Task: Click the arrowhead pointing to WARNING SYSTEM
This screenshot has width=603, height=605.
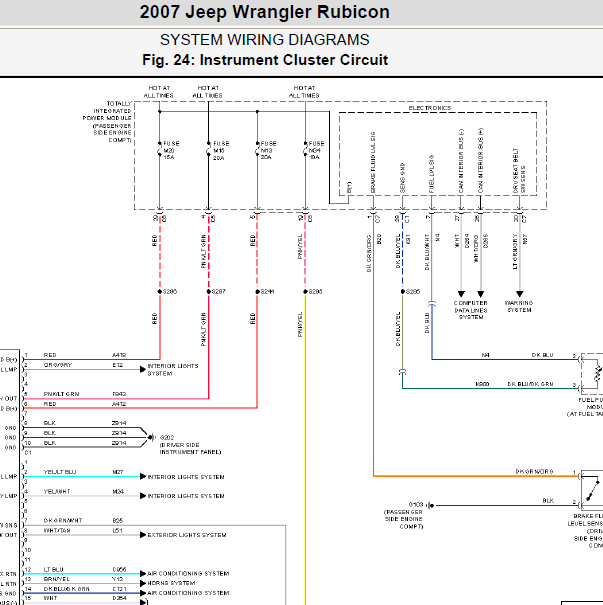Action: point(520,294)
